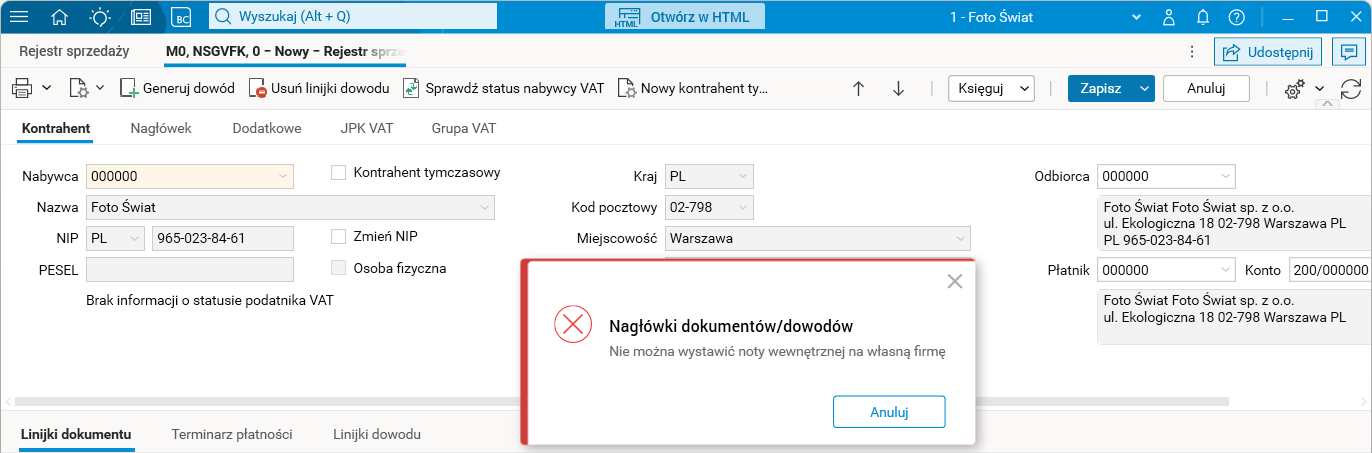Toggle Osoba fizyczna checkbox
This screenshot has width=1372, height=453.
tap(338, 268)
